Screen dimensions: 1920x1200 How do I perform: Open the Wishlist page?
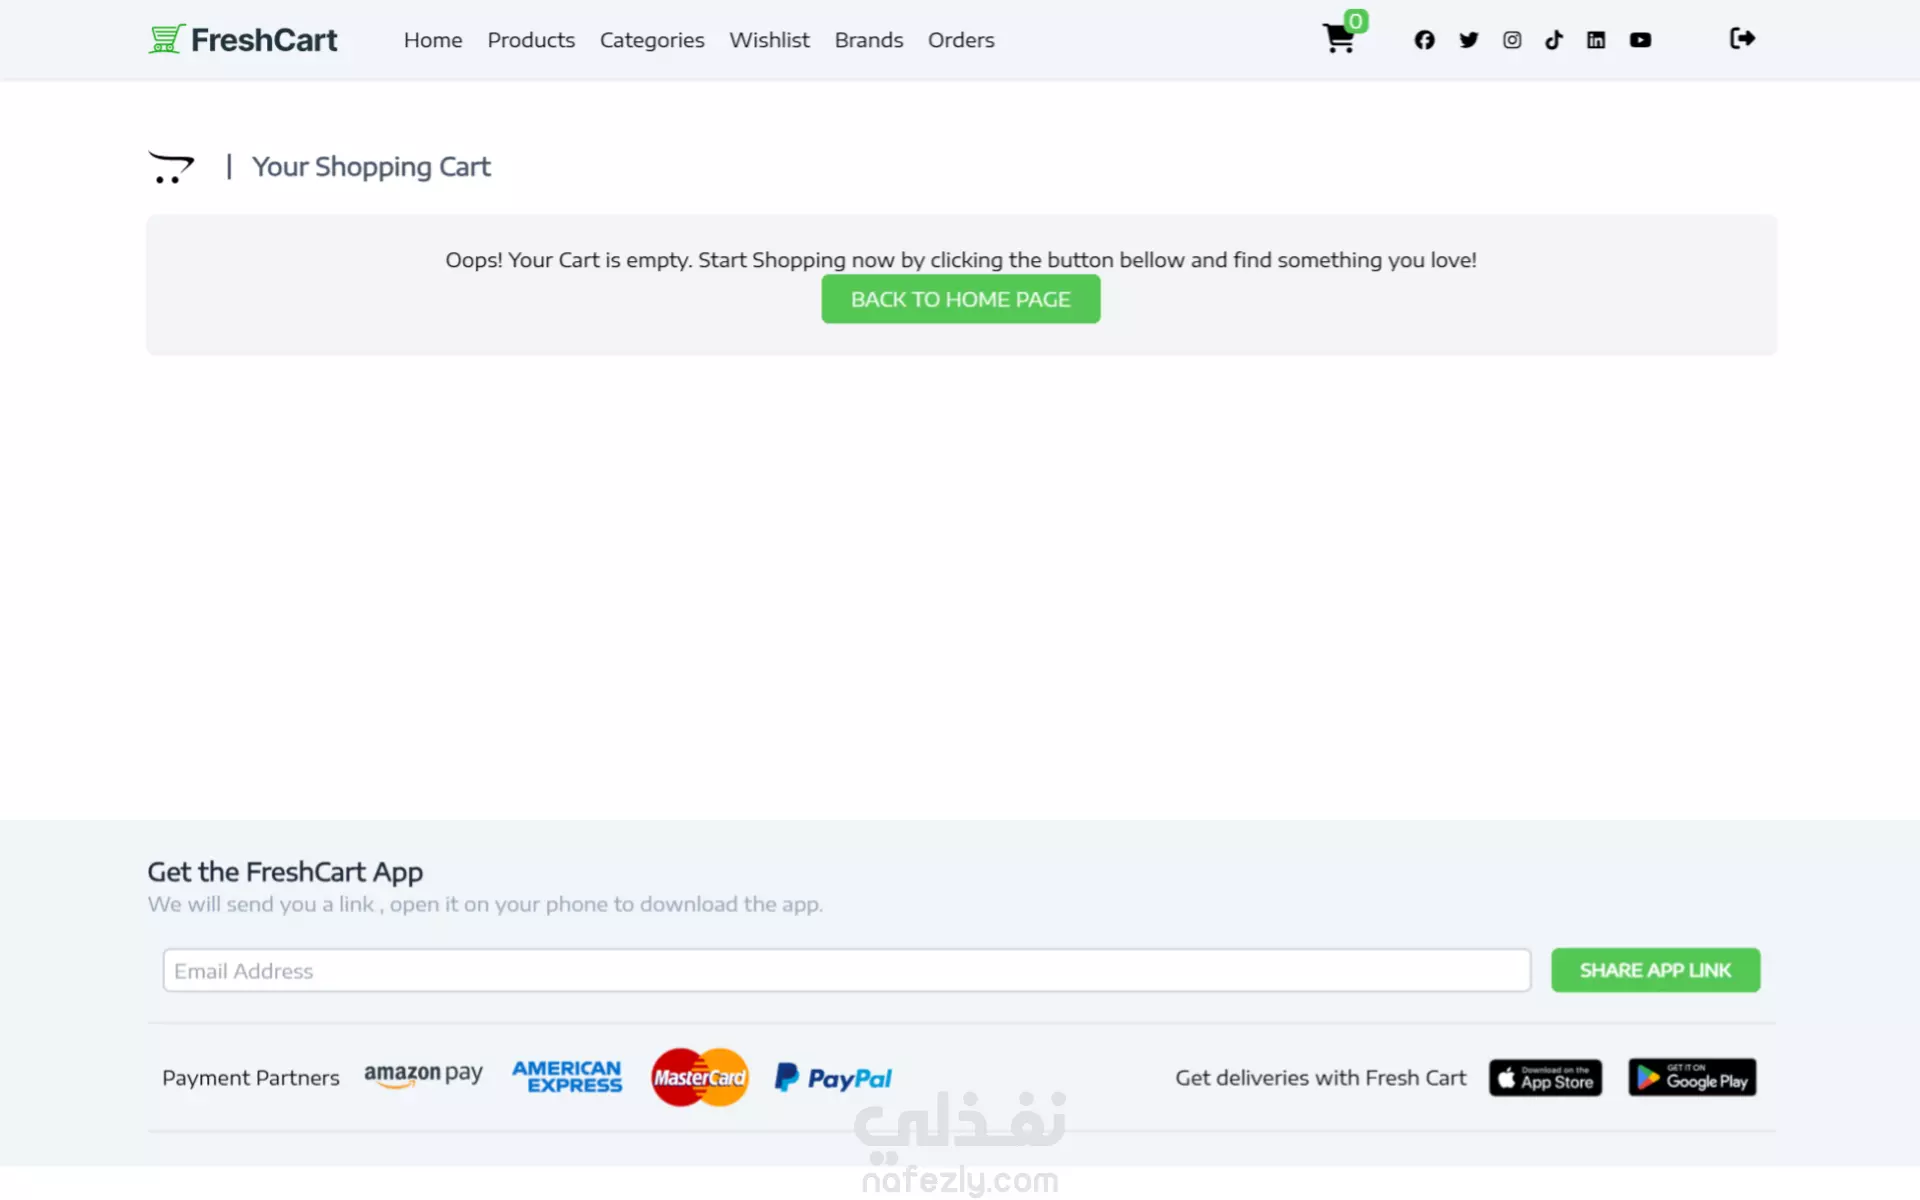tap(769, 40)
